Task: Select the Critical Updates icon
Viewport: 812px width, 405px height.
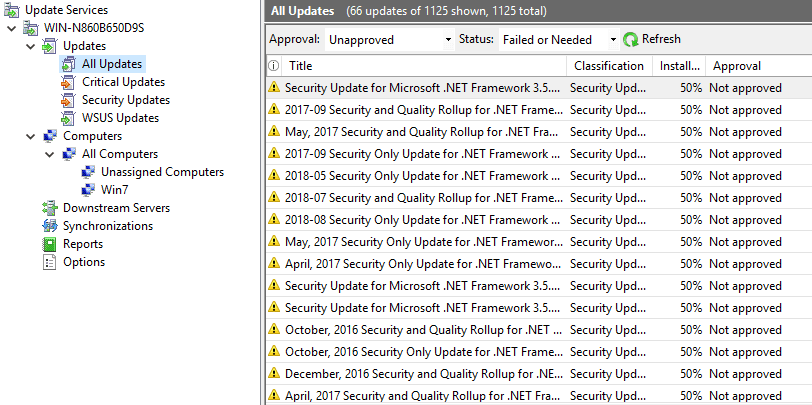Action: pos(68,82)
